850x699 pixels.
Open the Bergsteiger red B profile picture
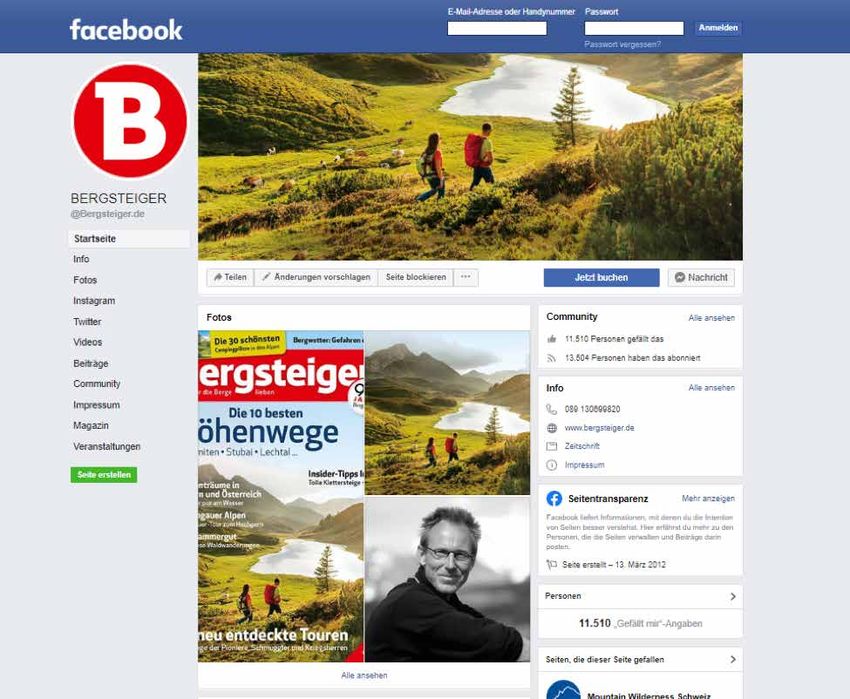[x=130, y=120]
